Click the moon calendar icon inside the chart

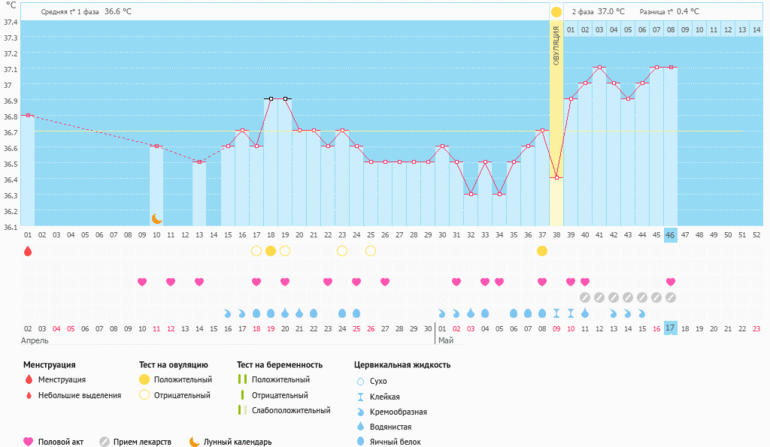156,218
